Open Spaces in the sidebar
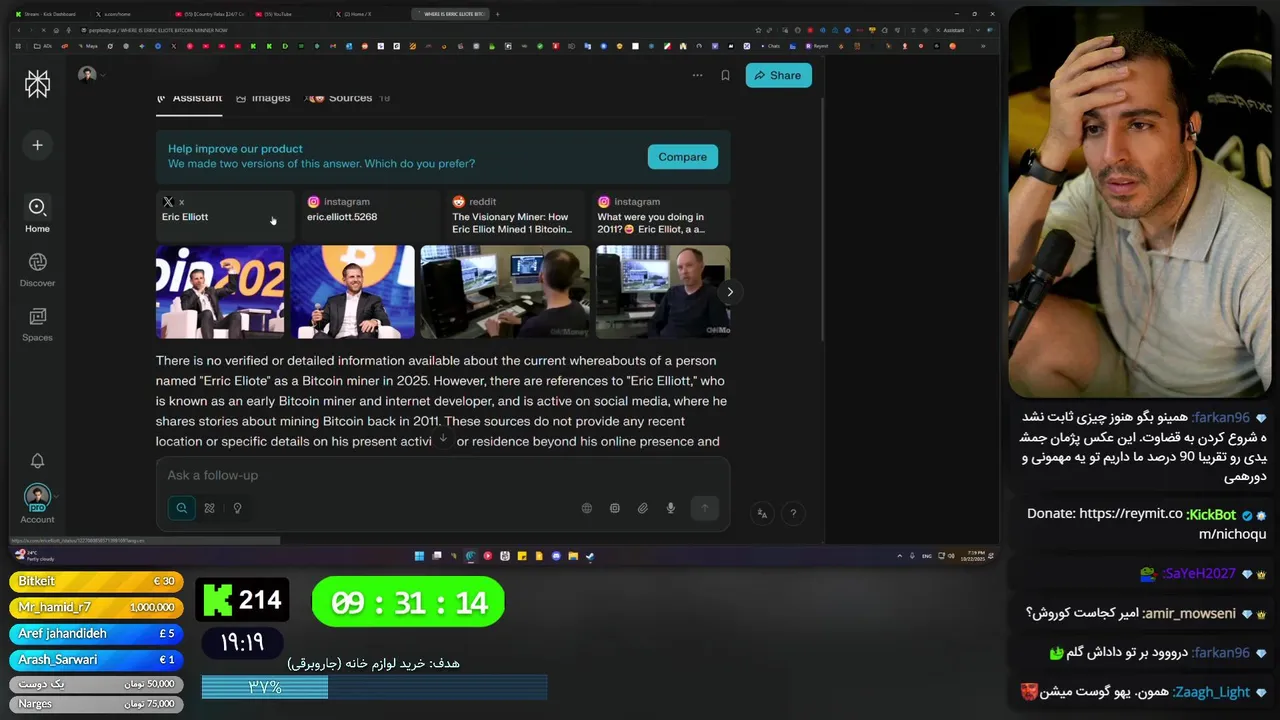The height and width of the screenshot is (720, 1280). tap(37, 324)
